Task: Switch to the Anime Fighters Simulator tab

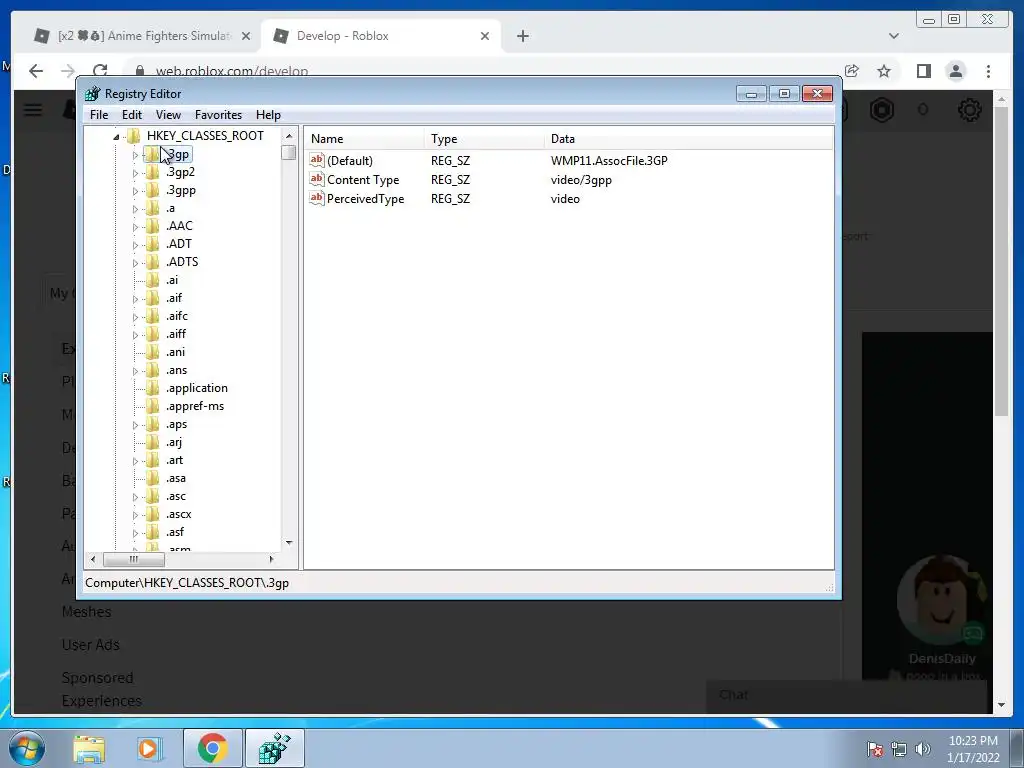Action: pos(143,36)
